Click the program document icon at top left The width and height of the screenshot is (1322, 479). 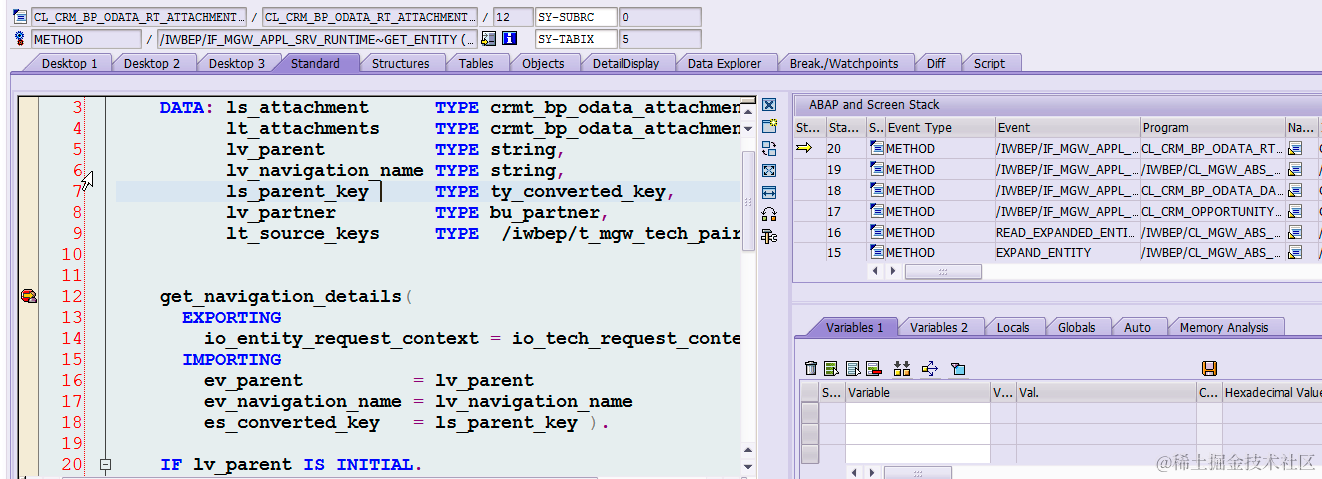pyautogui.click(x=20, y=17)
